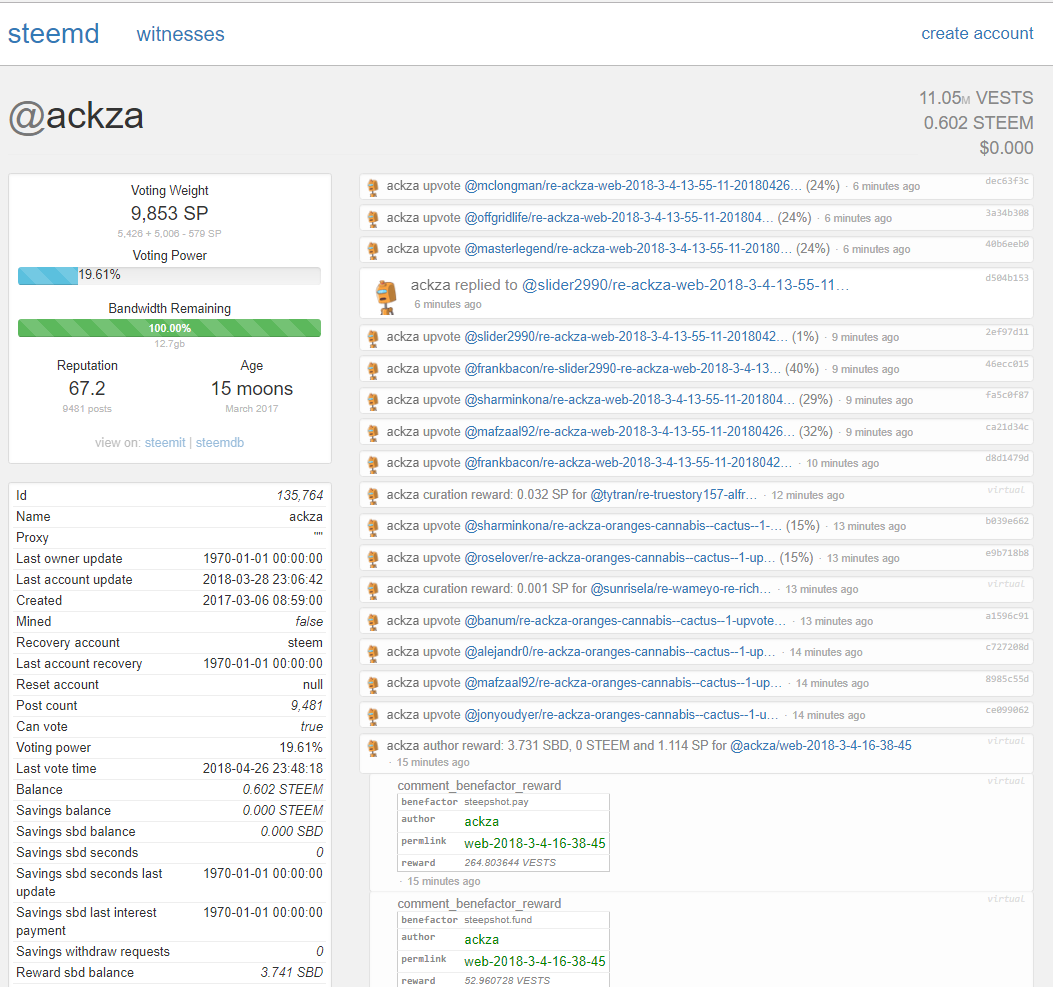View account on steemdb
The width and height of the screenshot is (1053, 987).
[220, 442]
